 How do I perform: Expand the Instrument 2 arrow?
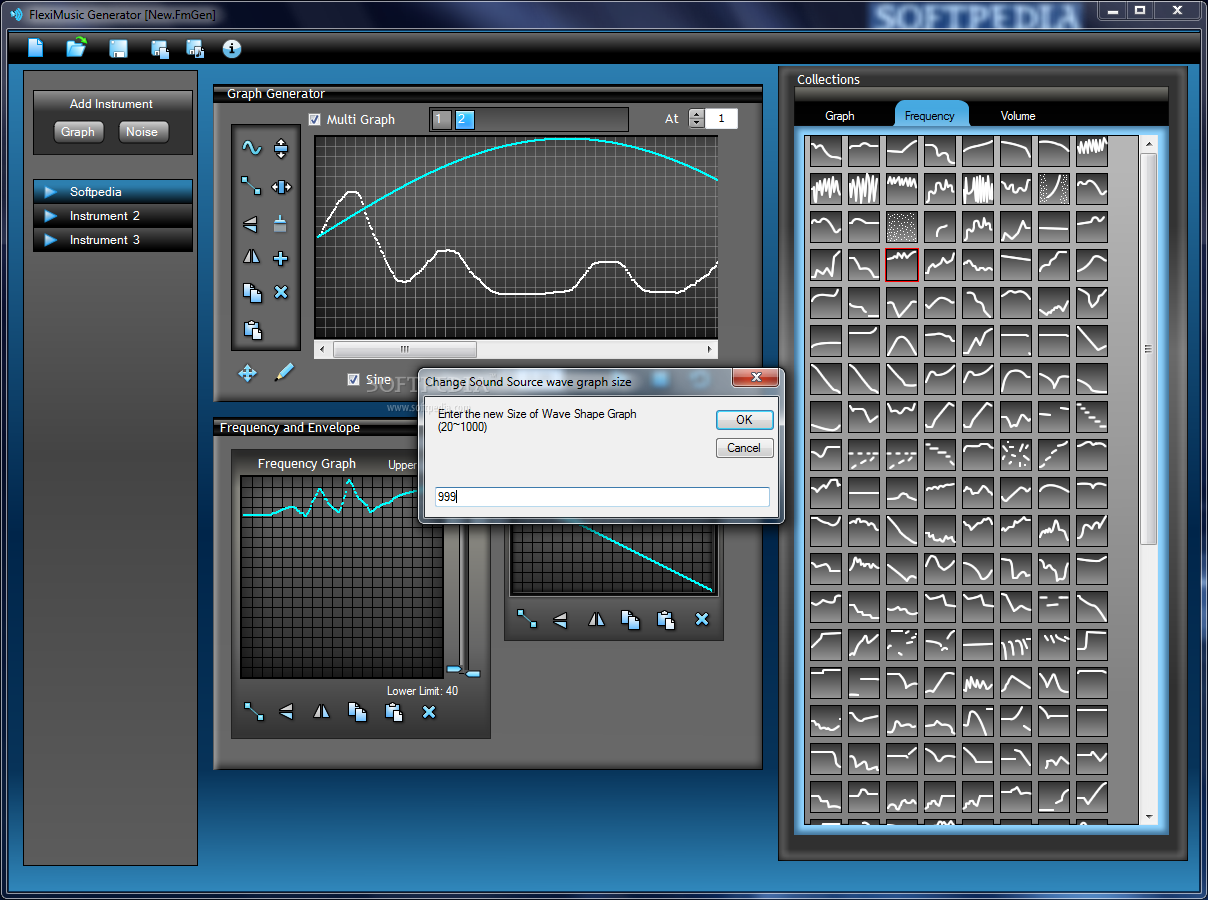click(x=51, y=215)
